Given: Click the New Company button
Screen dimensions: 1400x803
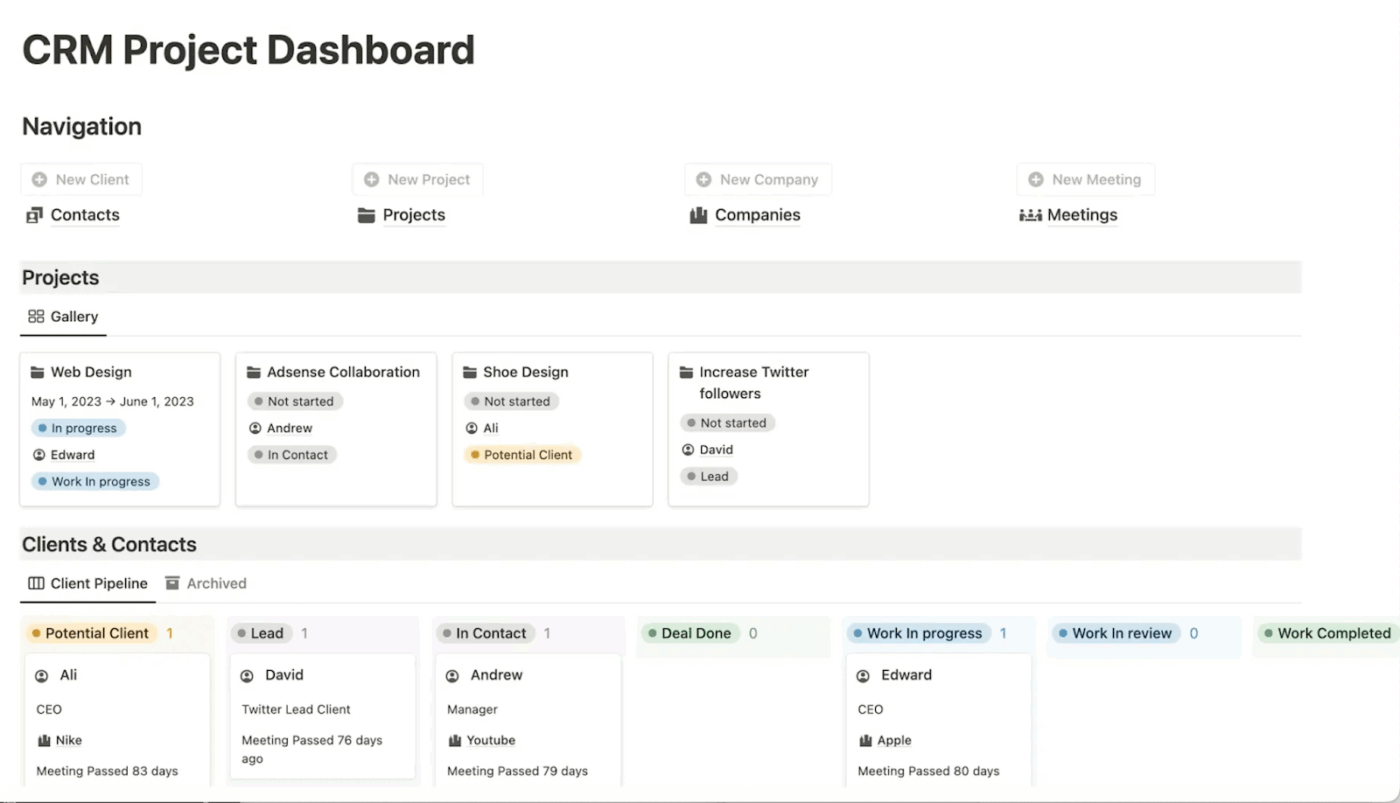Looking at the screenshot, I should click(758, 179).
